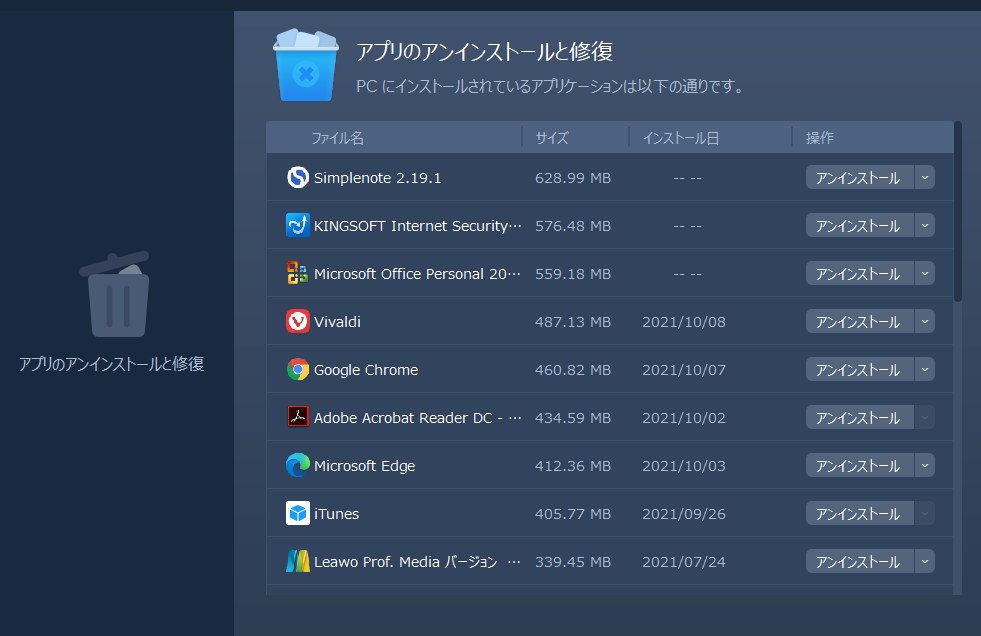This screenshot has height=636, width=981.
Task: Sort by サイズ column header
Action: pos(552,138)
